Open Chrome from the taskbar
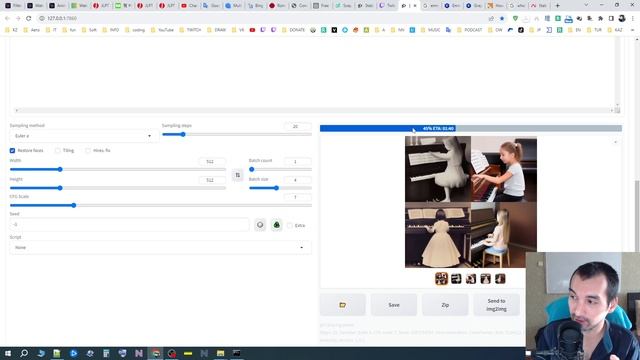The width and height of the screenshot is (640, 360). point(156,353)
